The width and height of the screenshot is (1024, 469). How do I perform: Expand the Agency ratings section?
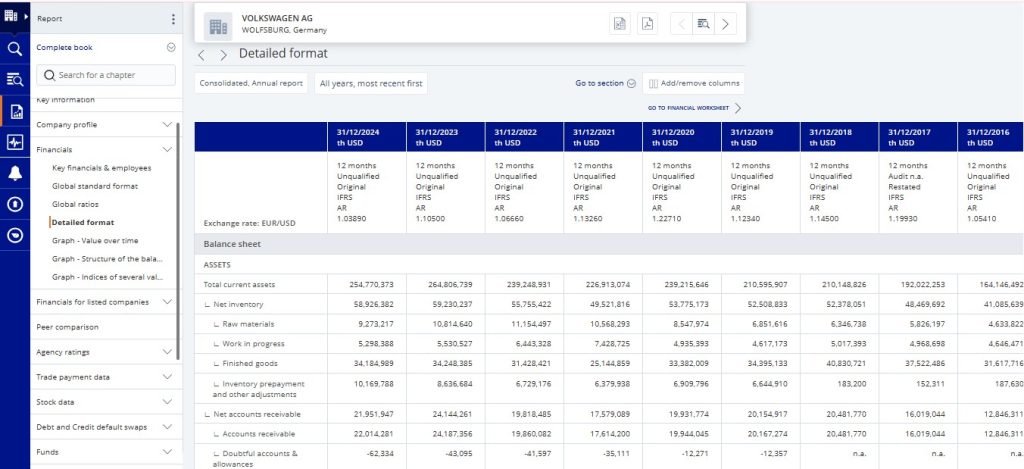[167, 352]
